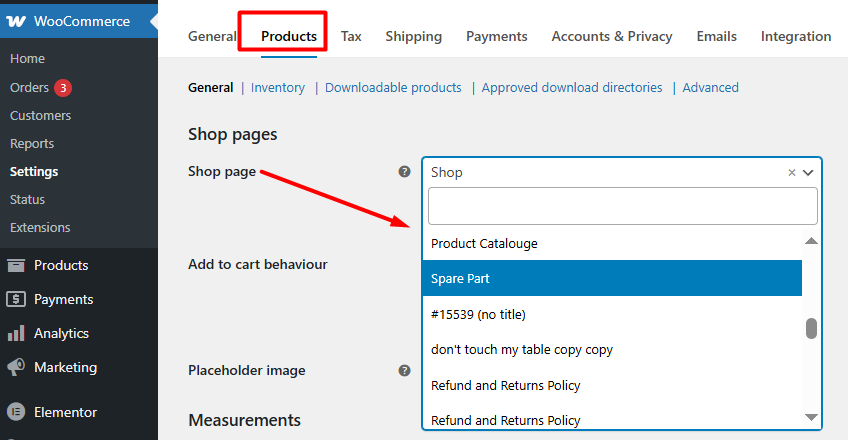Click the Payments dollar icon in sidebar
The image size is (848, 440).
pos(16,299)
